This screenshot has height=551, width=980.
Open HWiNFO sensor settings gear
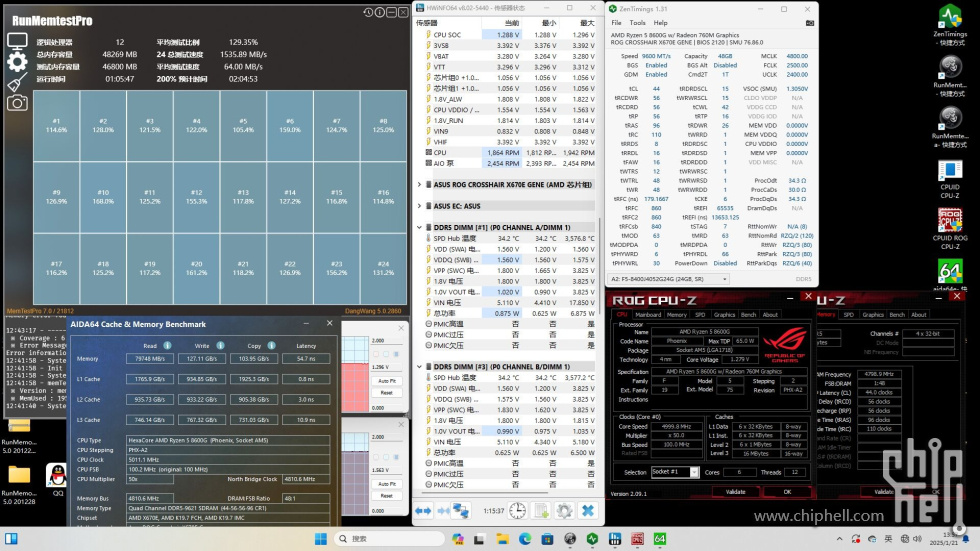[x=564, y=511]
